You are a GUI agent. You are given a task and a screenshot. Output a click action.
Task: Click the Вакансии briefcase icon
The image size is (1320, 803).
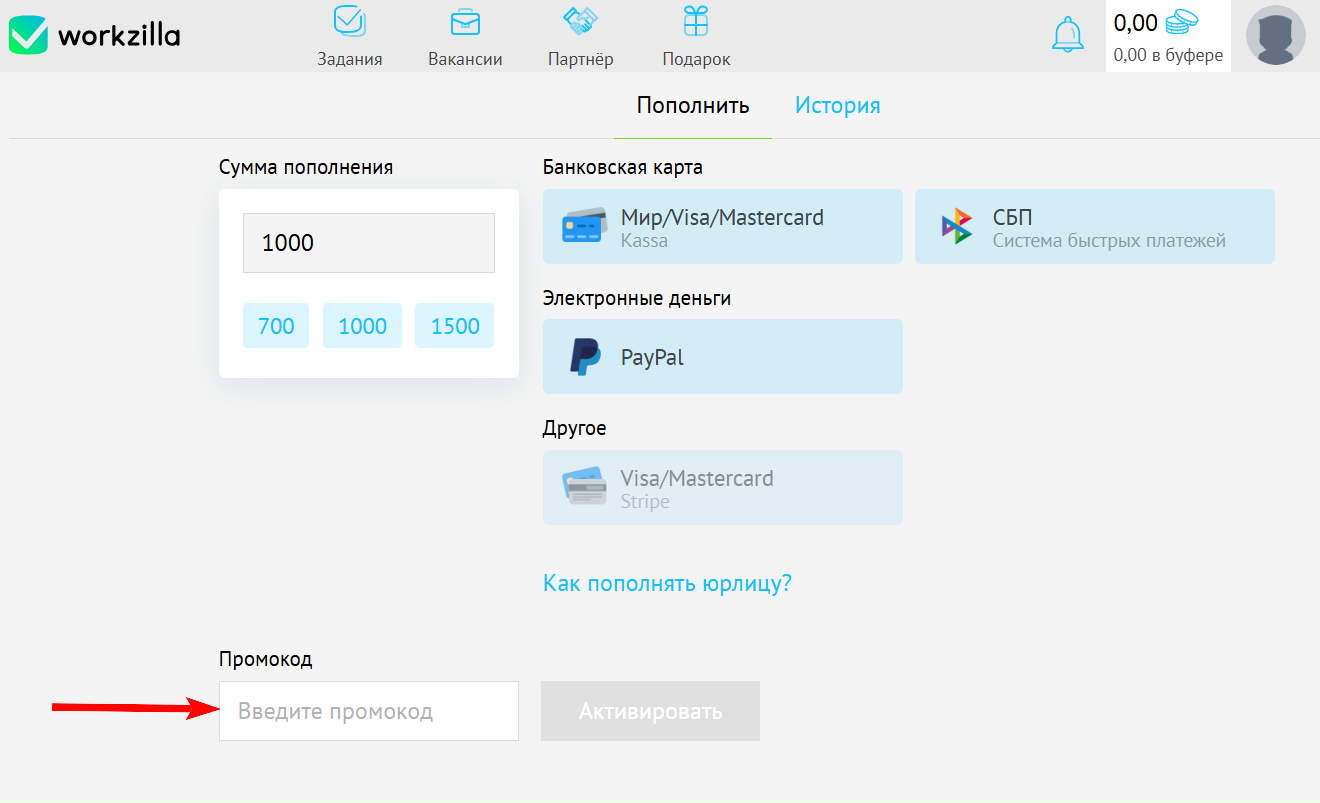(464, 22)
